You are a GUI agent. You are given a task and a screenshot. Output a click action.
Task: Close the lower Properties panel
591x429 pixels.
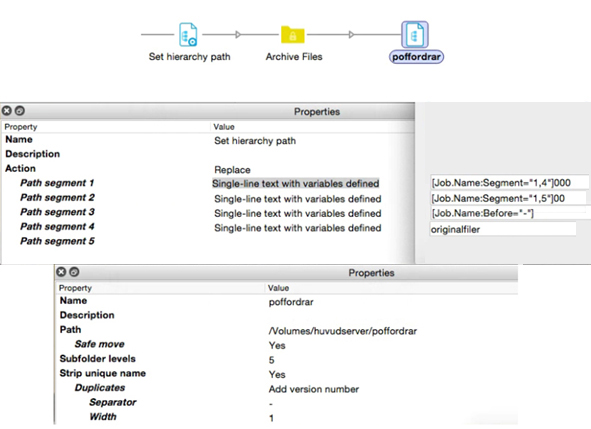coord(61,272)
